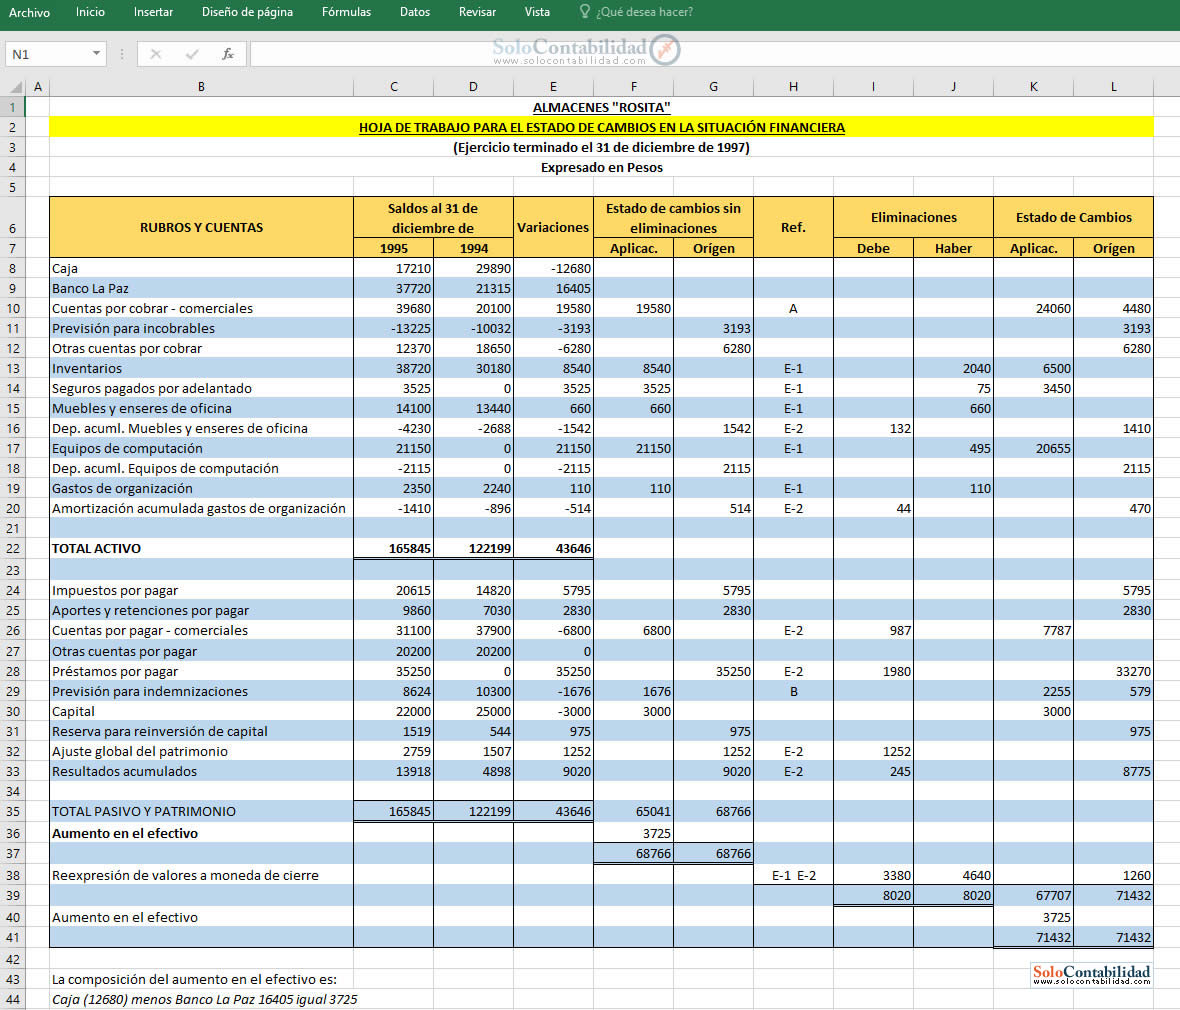Click the Eliminaciones header cell

point(914,218)
